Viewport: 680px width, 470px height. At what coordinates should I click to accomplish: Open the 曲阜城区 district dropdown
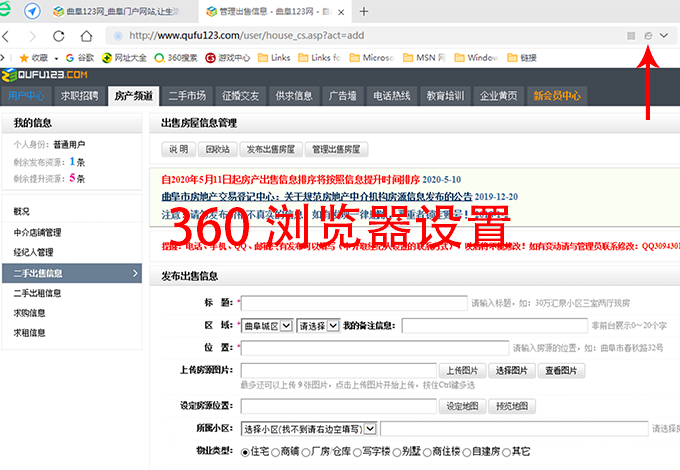click(x=267, y=325)
